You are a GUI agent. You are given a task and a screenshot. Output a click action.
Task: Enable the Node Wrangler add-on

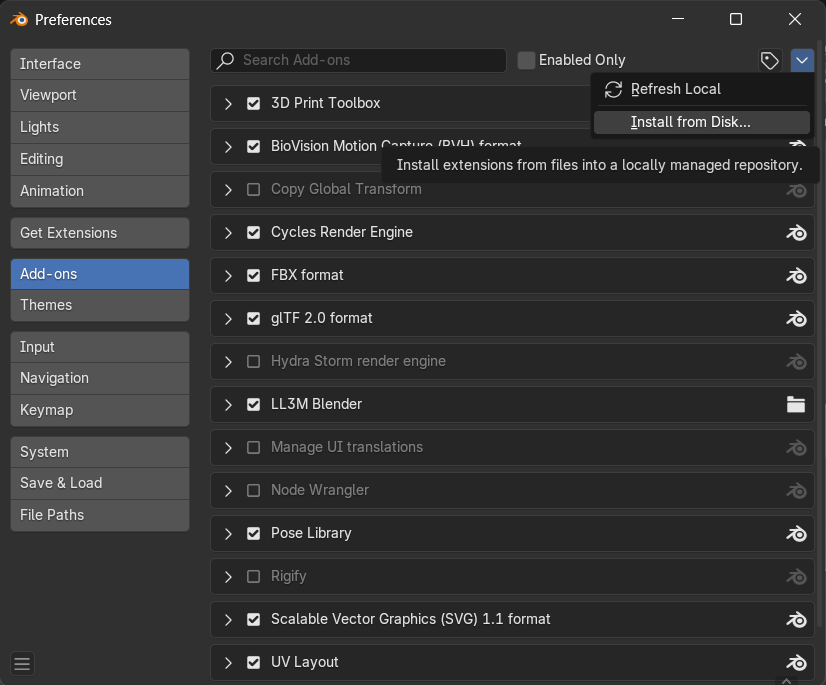(x=253, y=490)
